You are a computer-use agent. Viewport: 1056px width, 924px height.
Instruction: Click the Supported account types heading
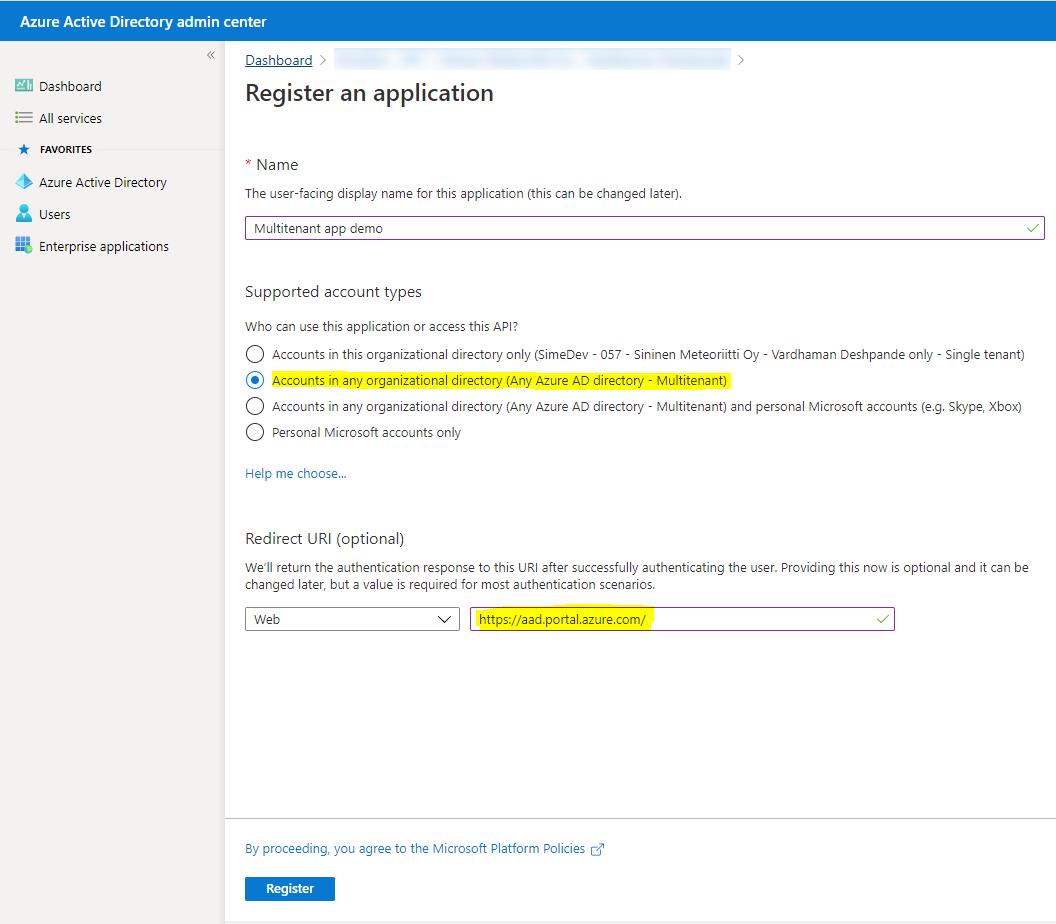pos(333,292)
